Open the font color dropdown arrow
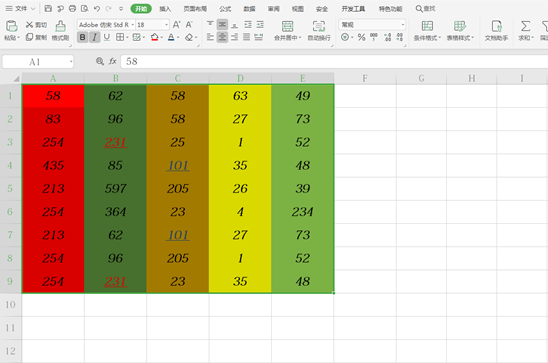This screenshot has width=548, height=363. coord(178,37)
